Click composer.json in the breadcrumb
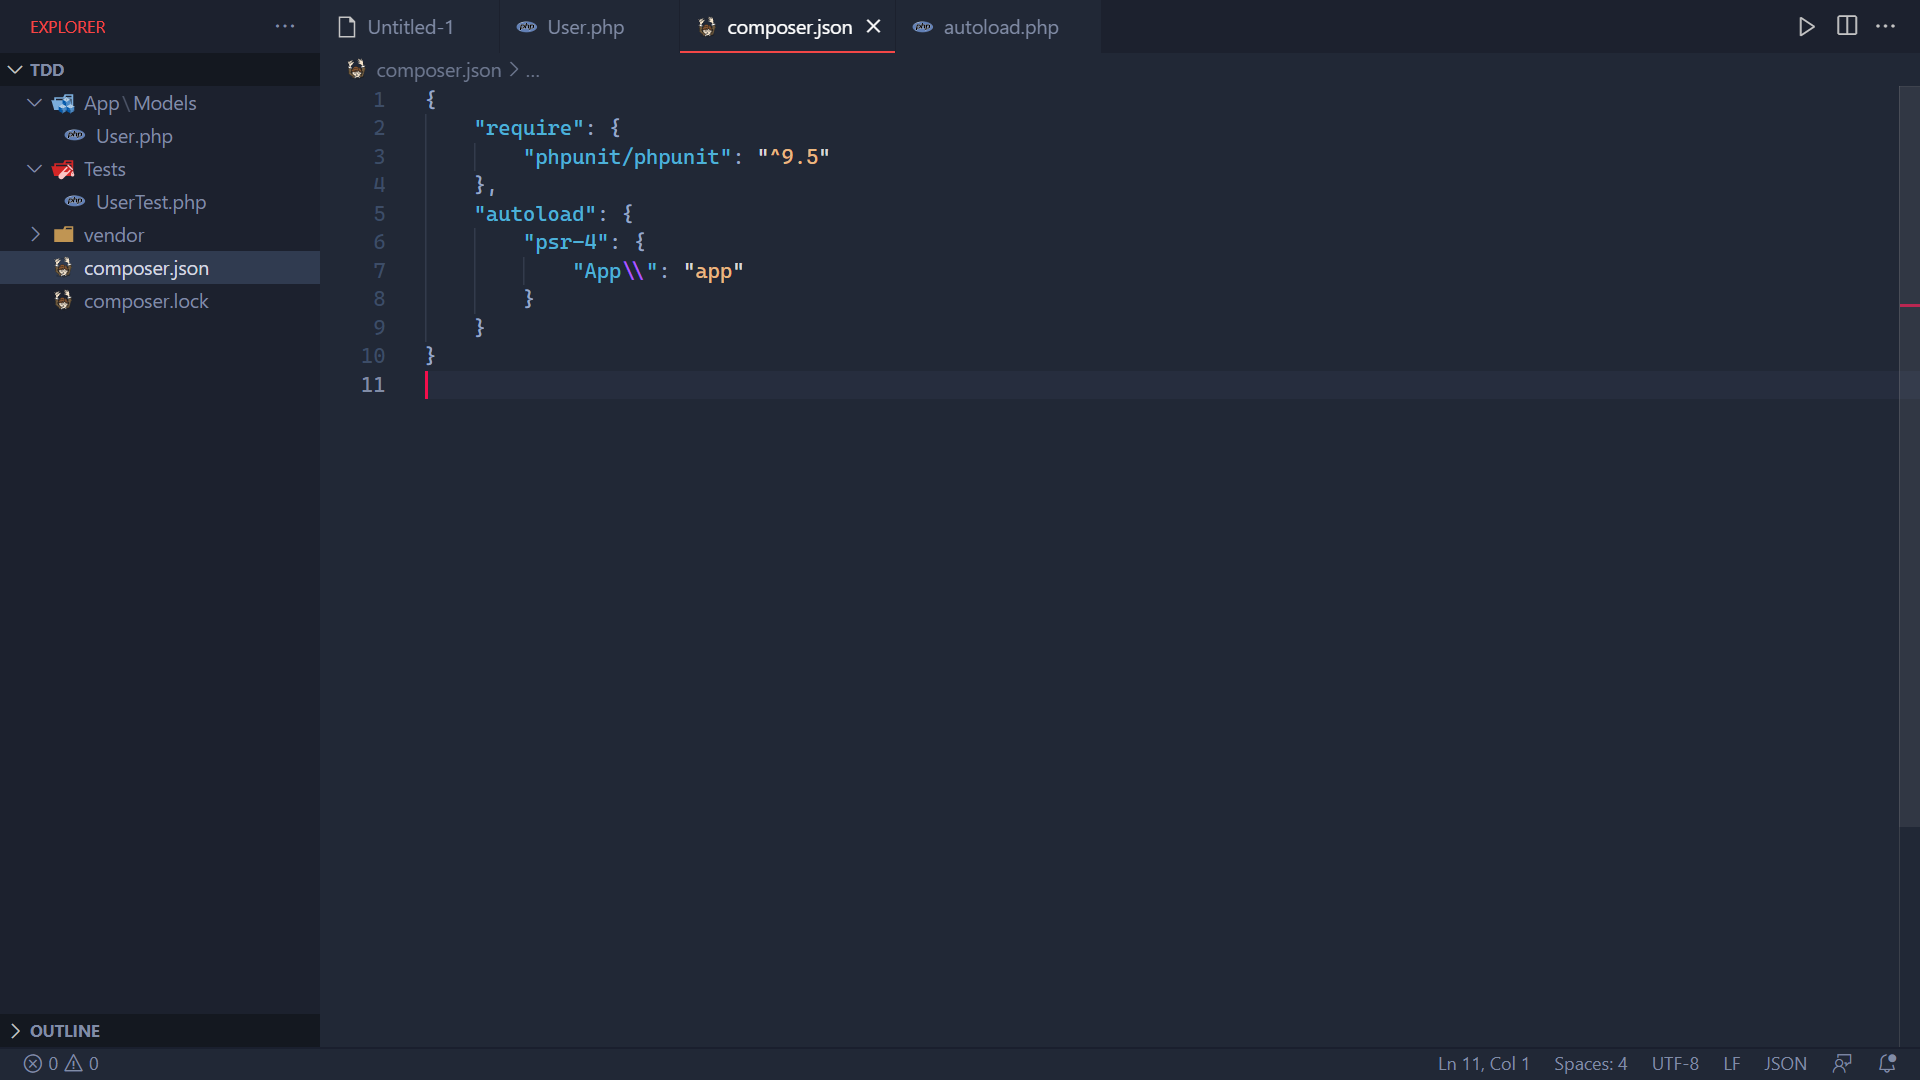Image resolution: width=1920 pixels, height=1080 pixels. coord(439,70)
